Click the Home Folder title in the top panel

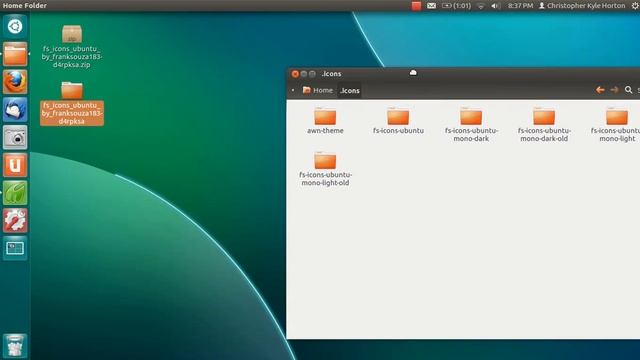pyautogui.click(x=24, y=6)
